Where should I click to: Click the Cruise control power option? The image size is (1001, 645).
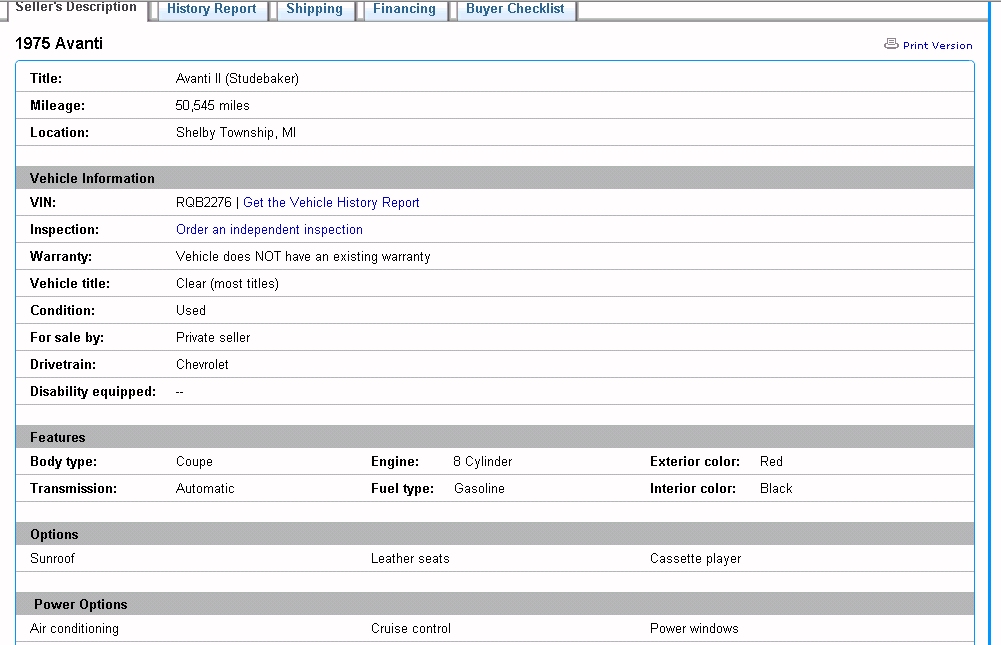point(410,629)
